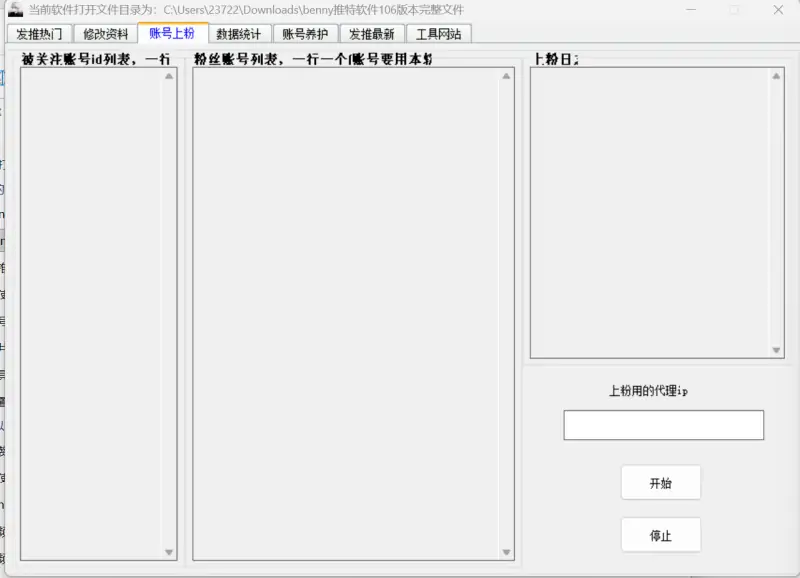Go to the 数据统计 tab
Image resolution: width=800 pixels, height=578 pixels.
pyautogui.click(x=238, y=34)
